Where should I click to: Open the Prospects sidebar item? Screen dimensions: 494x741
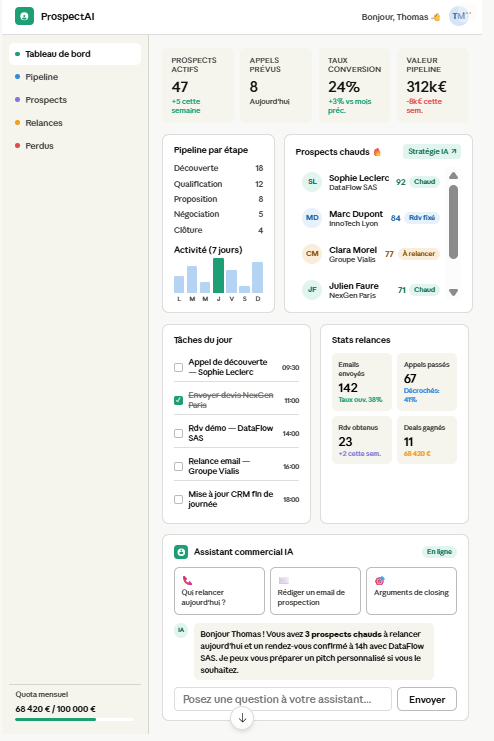point(75,100)
